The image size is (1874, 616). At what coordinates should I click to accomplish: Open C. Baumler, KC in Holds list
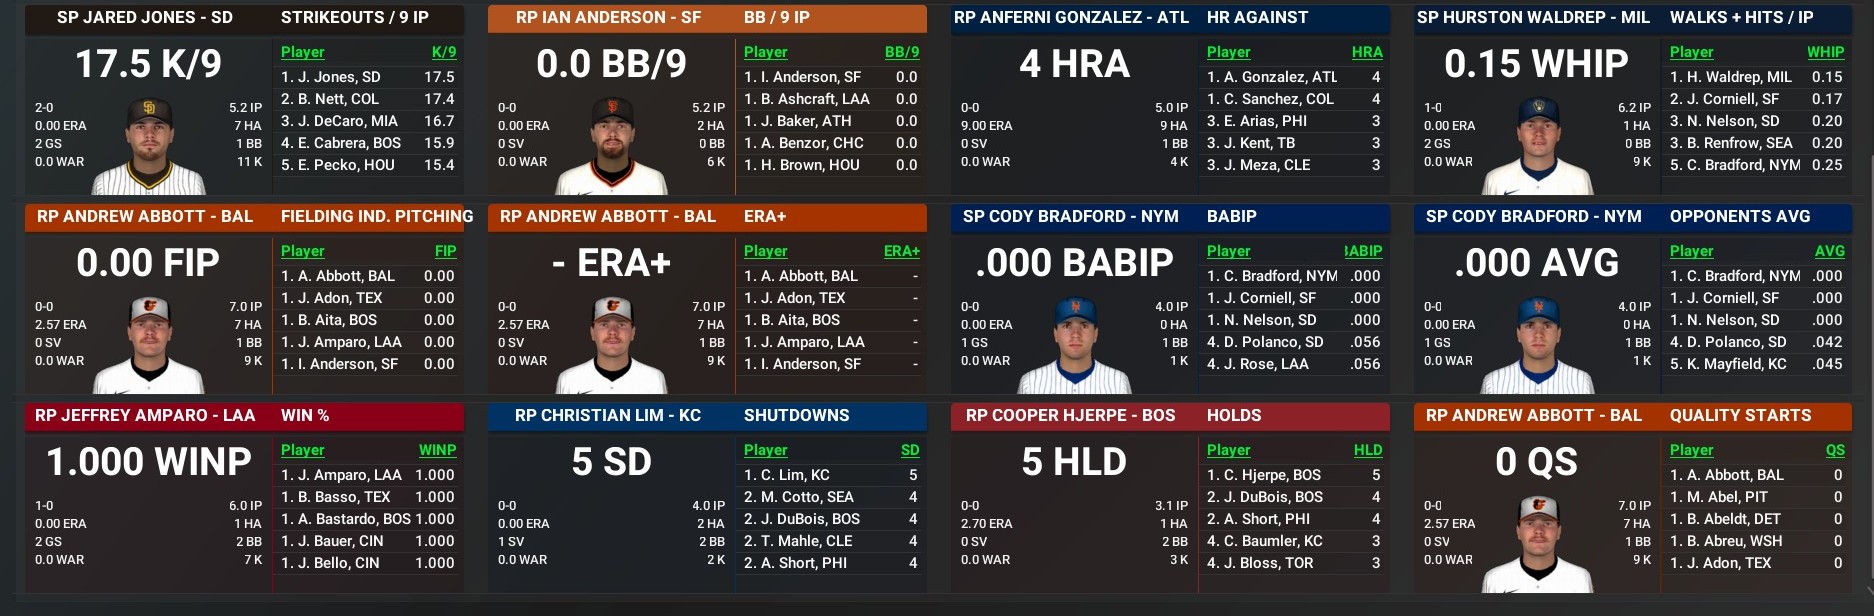click(1265, 541)
